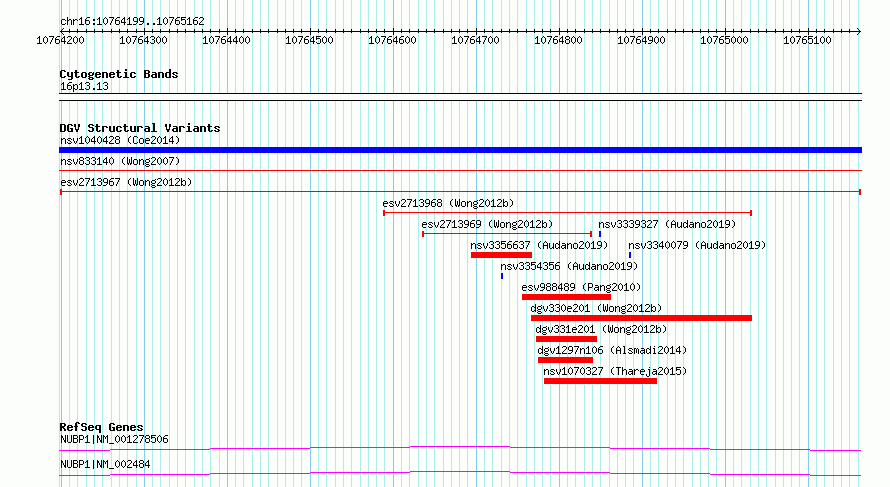
Task: Click the ruler's right arrow end
Action: tap(859, 31)
